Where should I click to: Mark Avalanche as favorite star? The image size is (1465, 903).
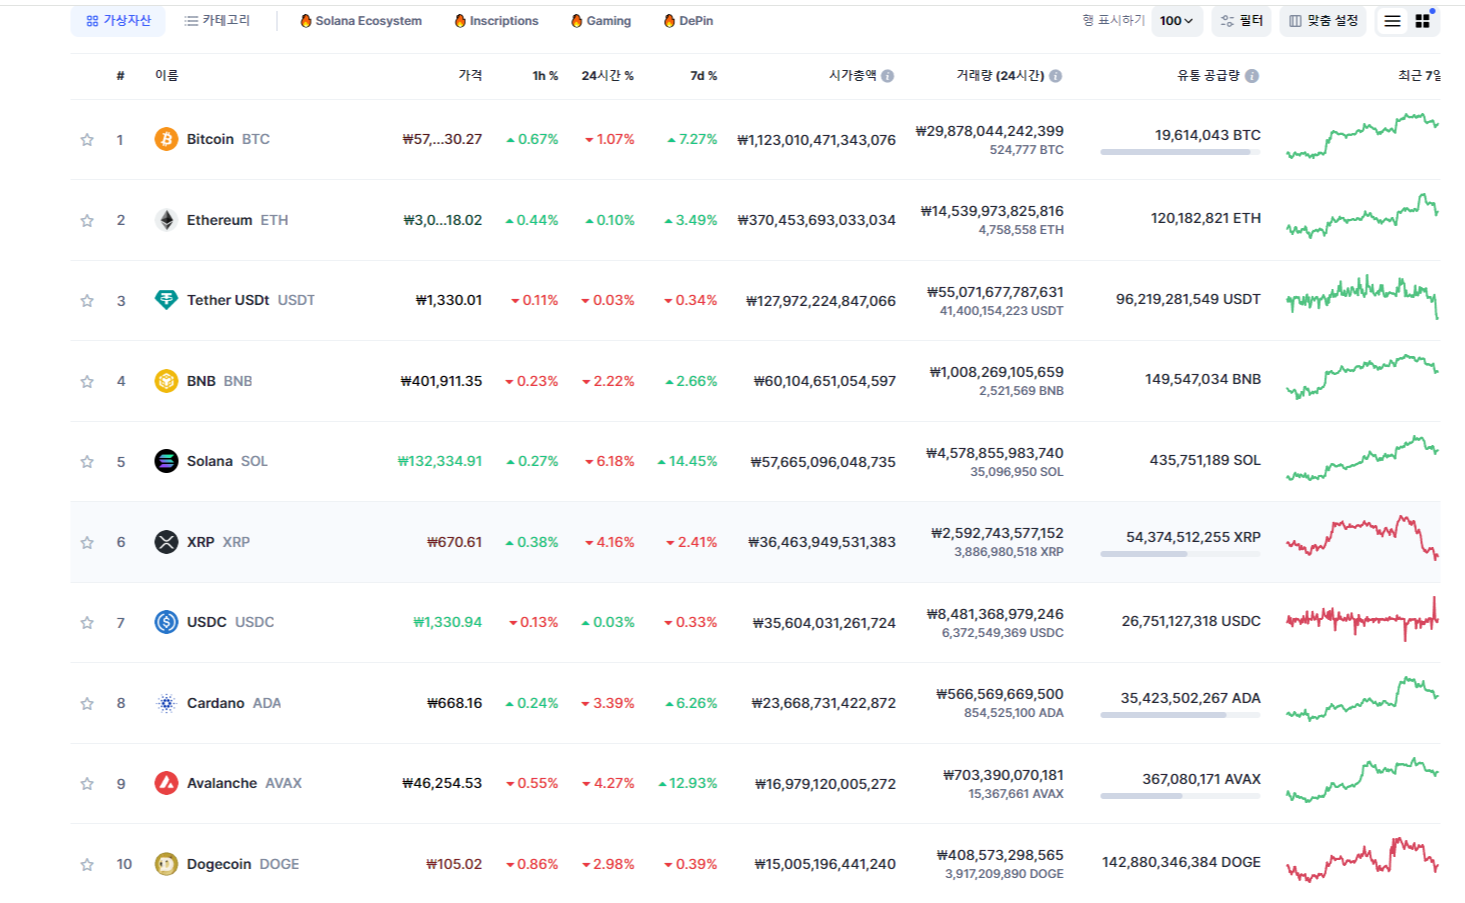coord(87,784)
